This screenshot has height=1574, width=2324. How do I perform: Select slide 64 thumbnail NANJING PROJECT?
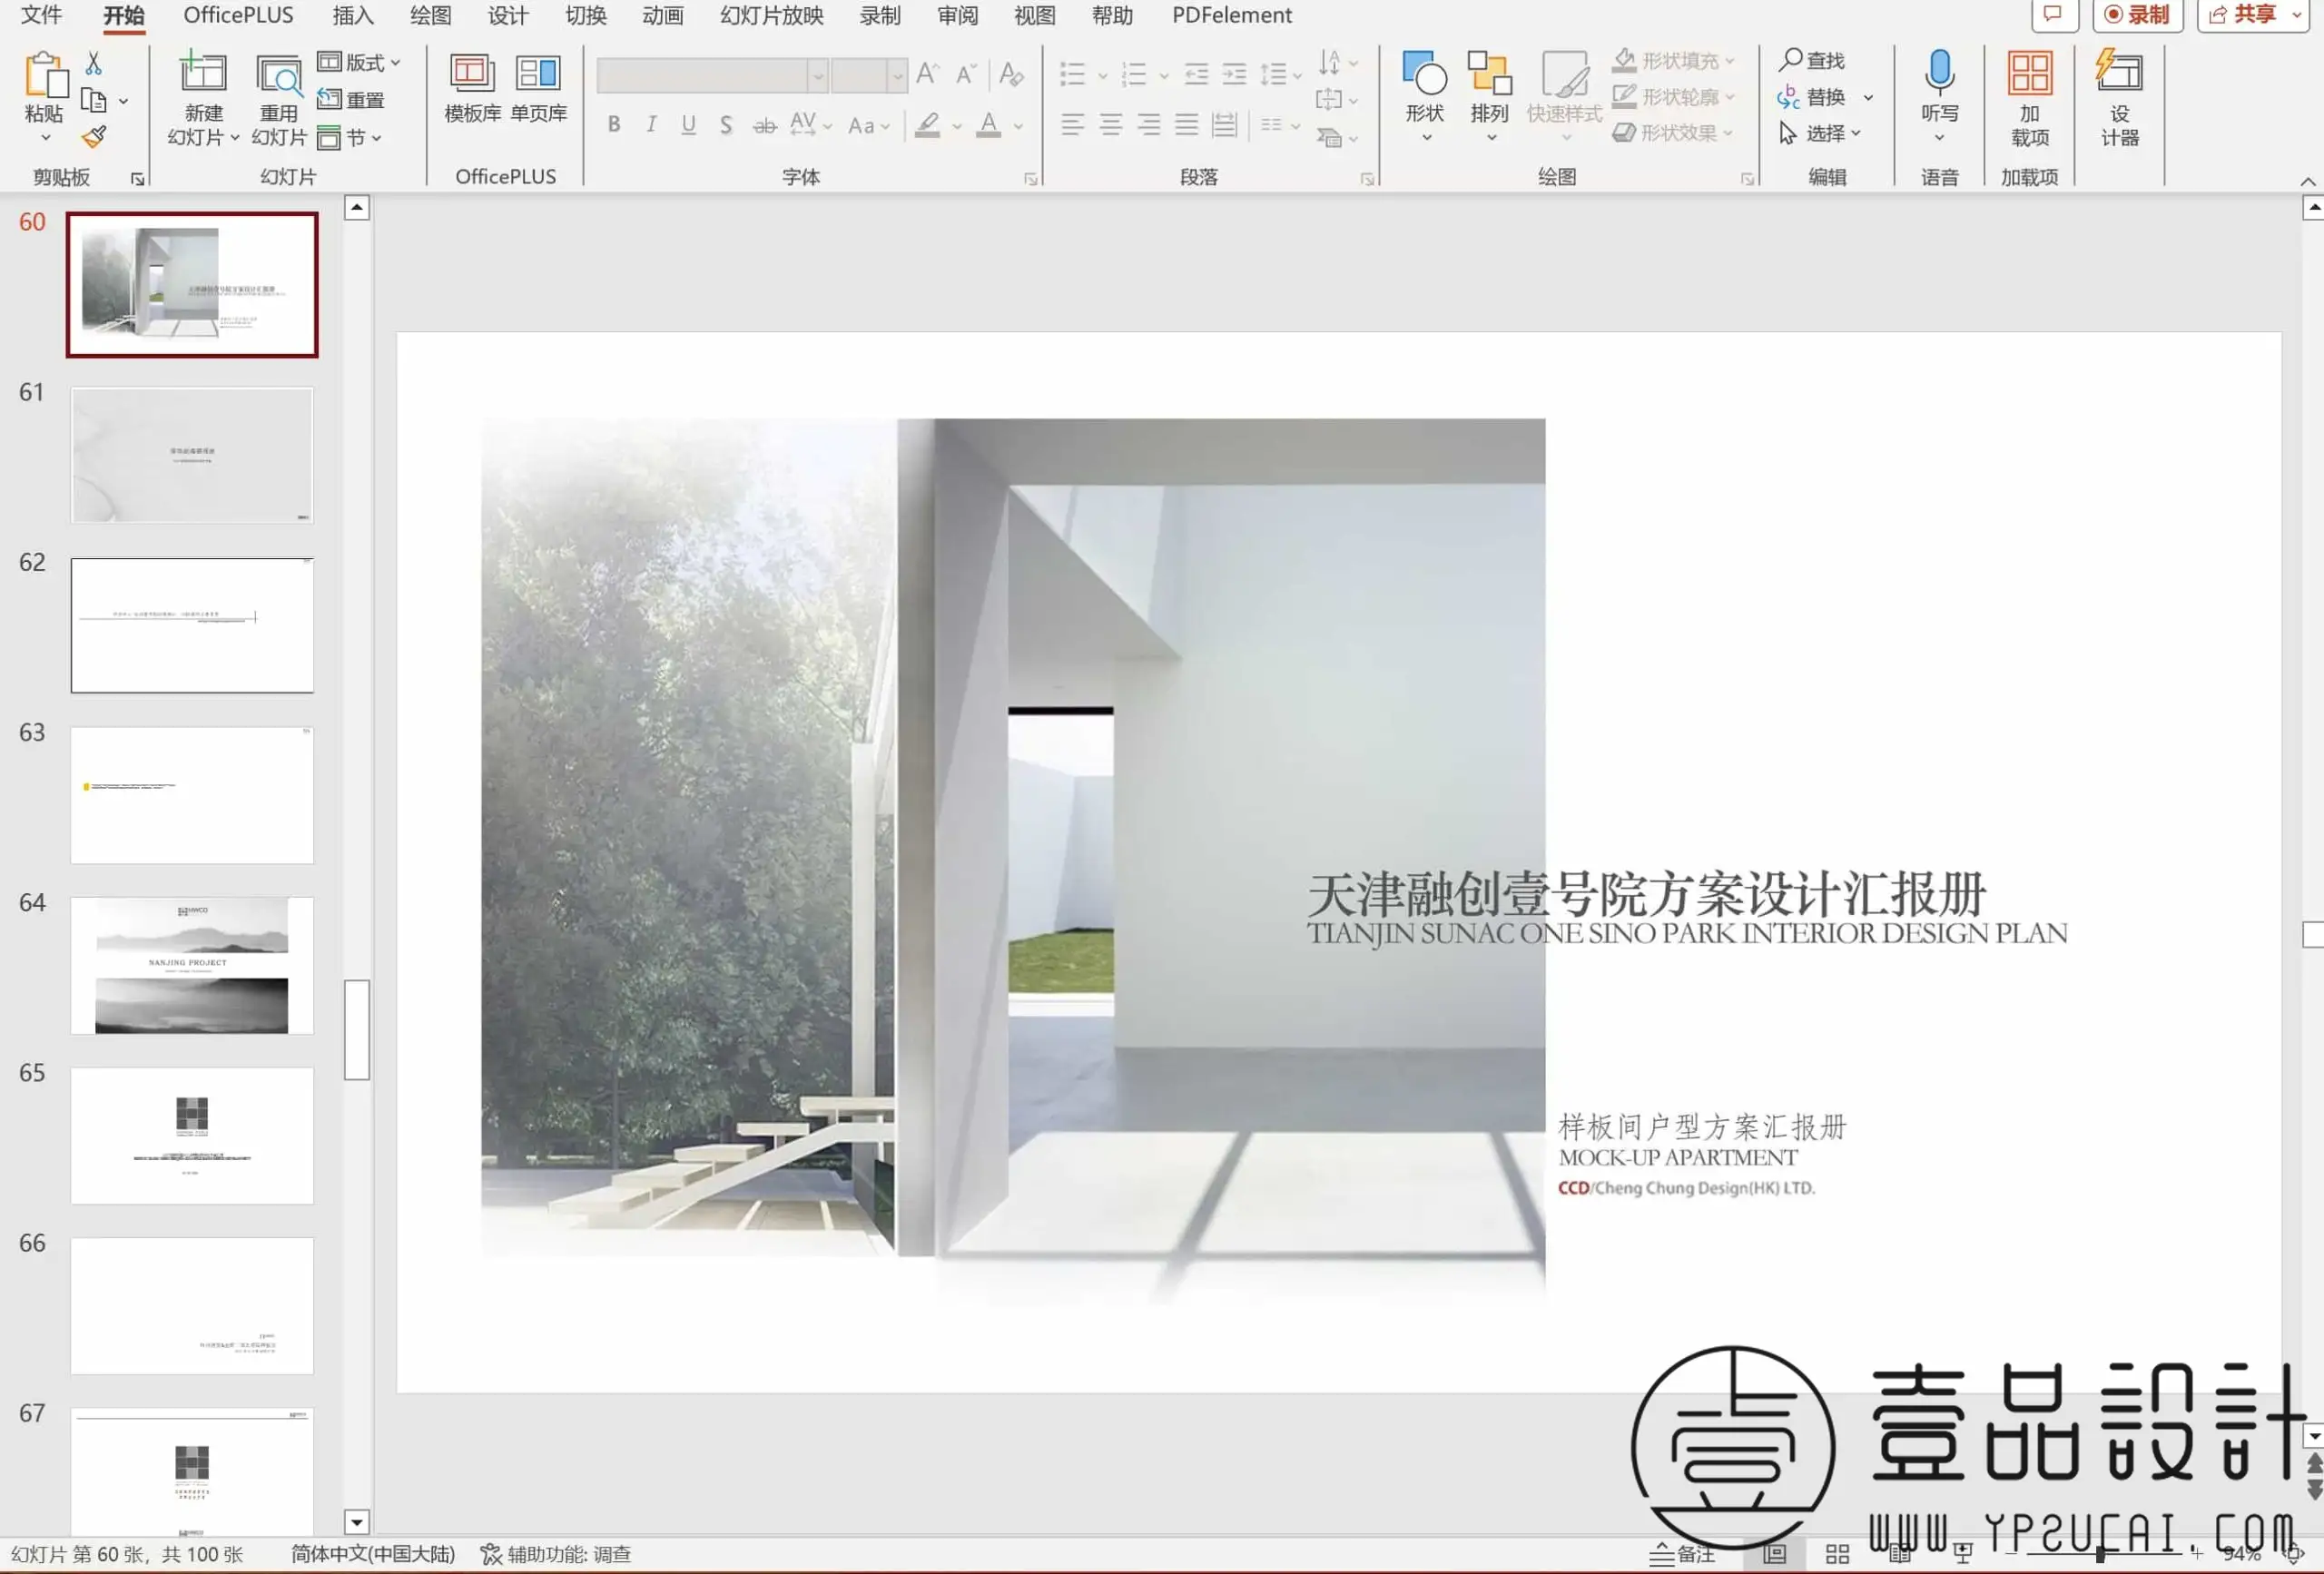coord(192,965)
